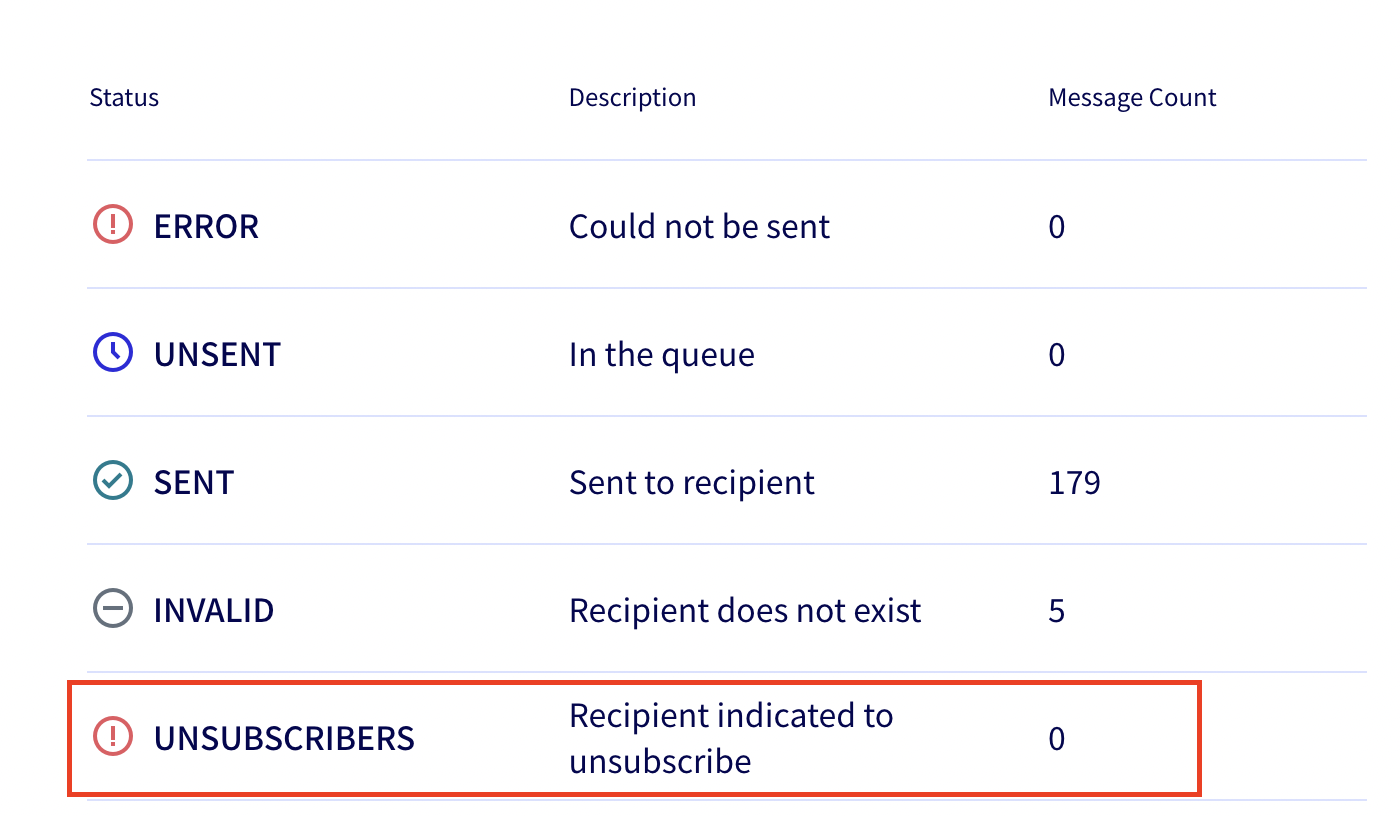Click the SENT checkmark icon

[112, 481]
